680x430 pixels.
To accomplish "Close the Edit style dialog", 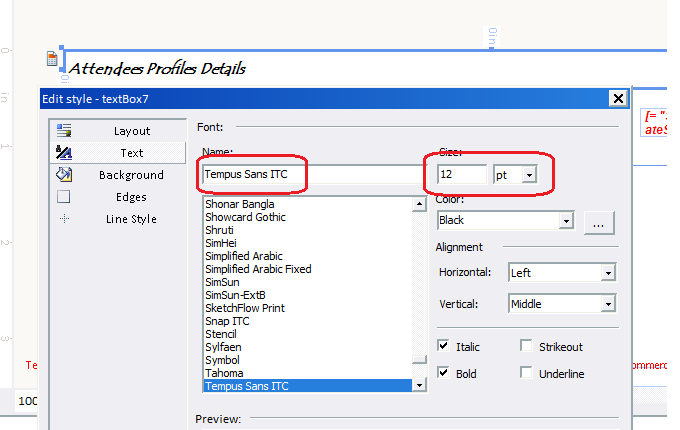I will pos(618,99).
